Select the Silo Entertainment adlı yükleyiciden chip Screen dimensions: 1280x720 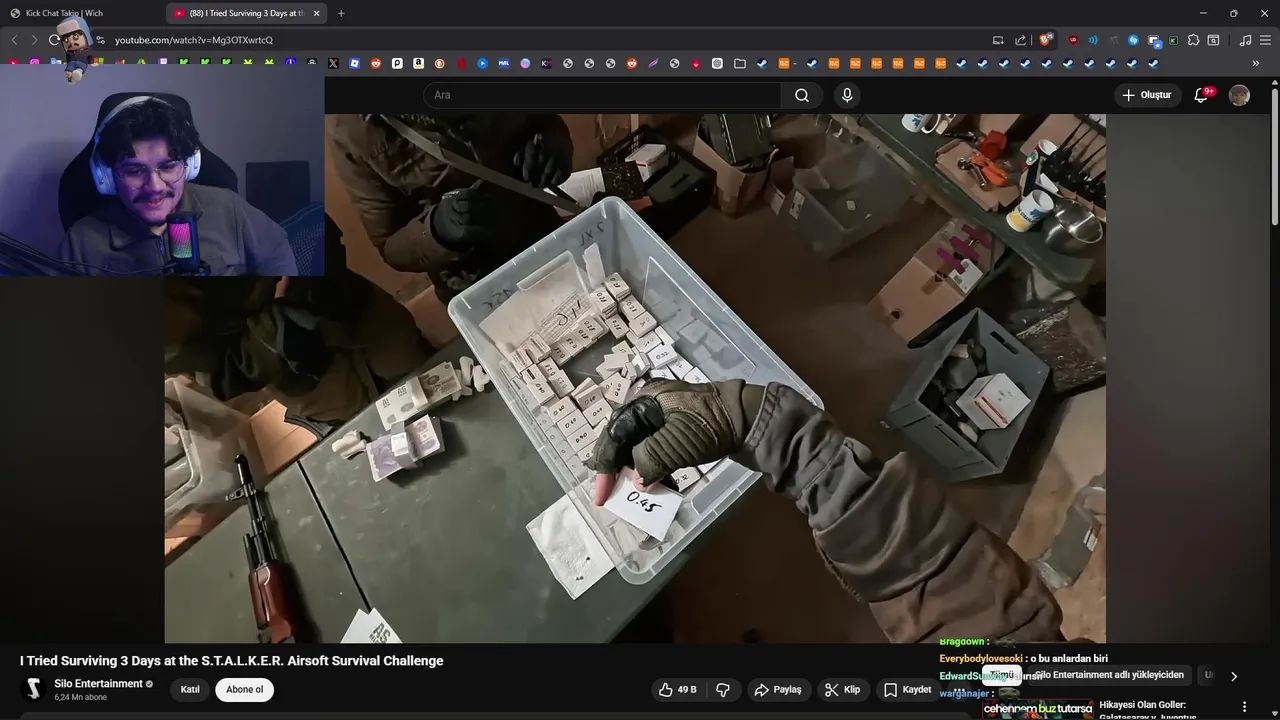coord(1108,675)
